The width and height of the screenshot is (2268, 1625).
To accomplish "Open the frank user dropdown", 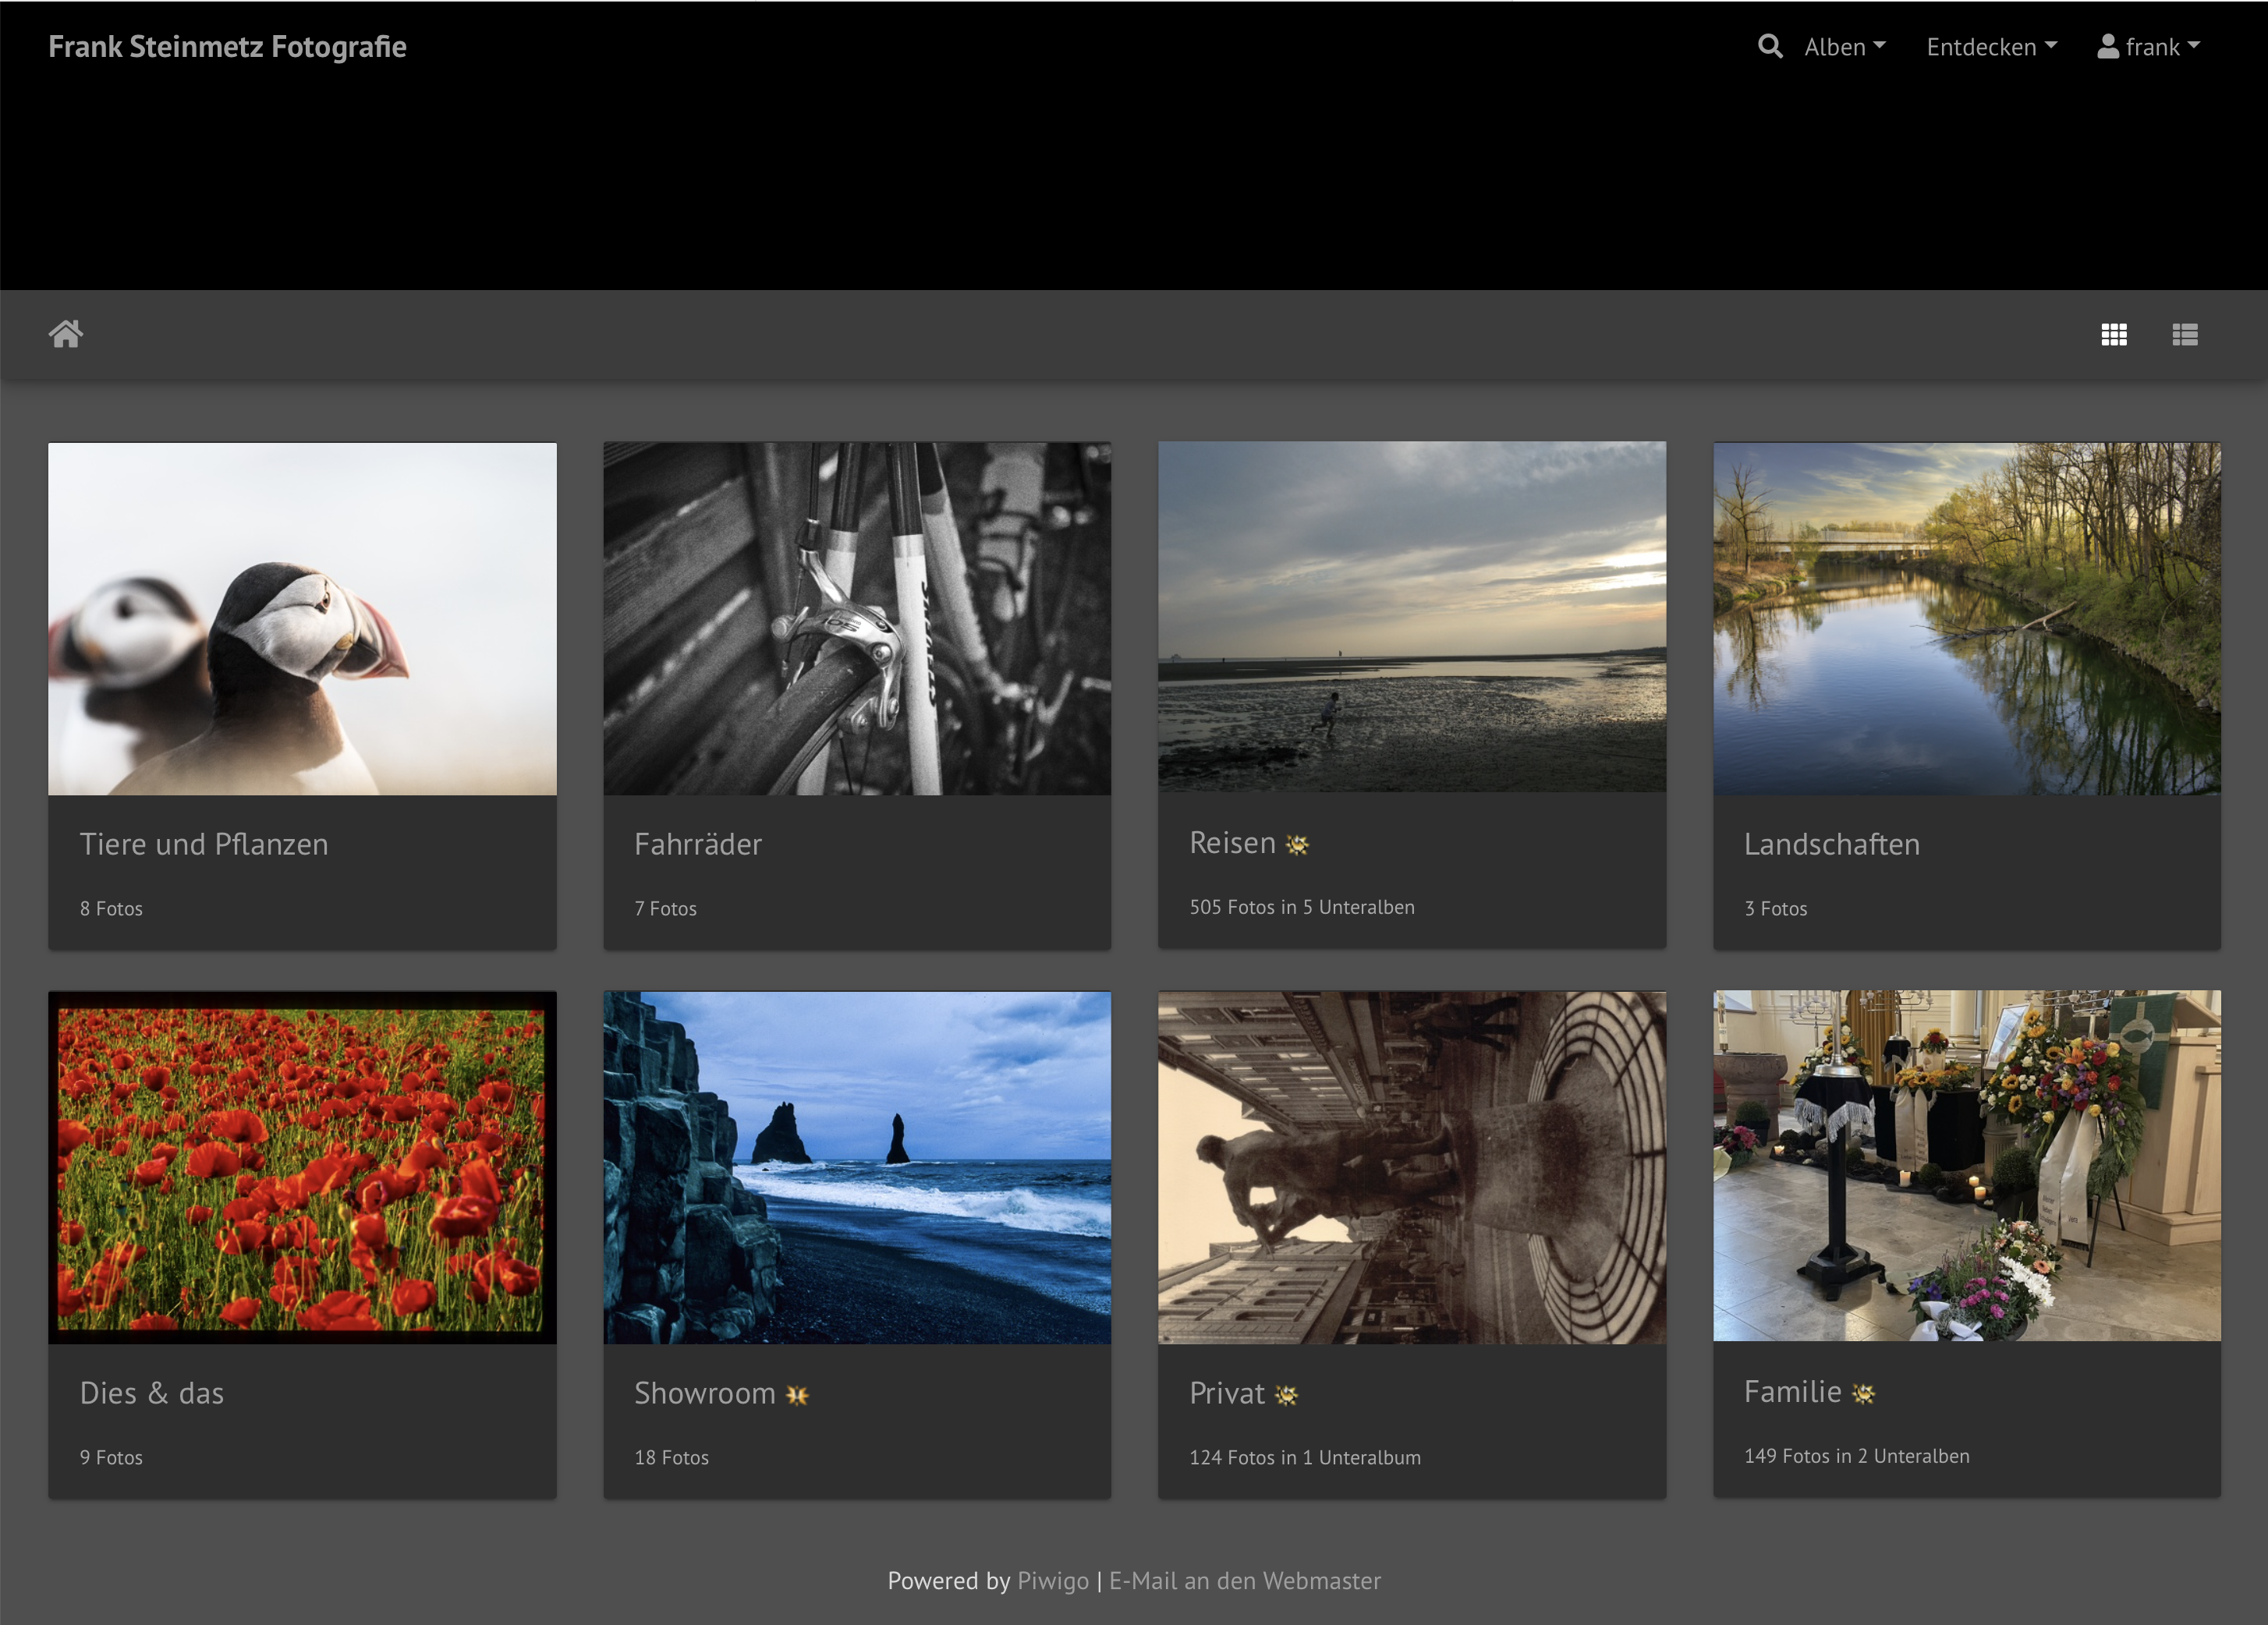I will coord(2148,47).
